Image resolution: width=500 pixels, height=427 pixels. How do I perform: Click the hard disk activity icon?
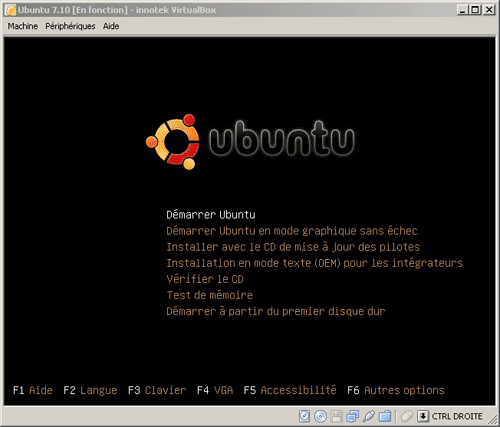point(304,416)
